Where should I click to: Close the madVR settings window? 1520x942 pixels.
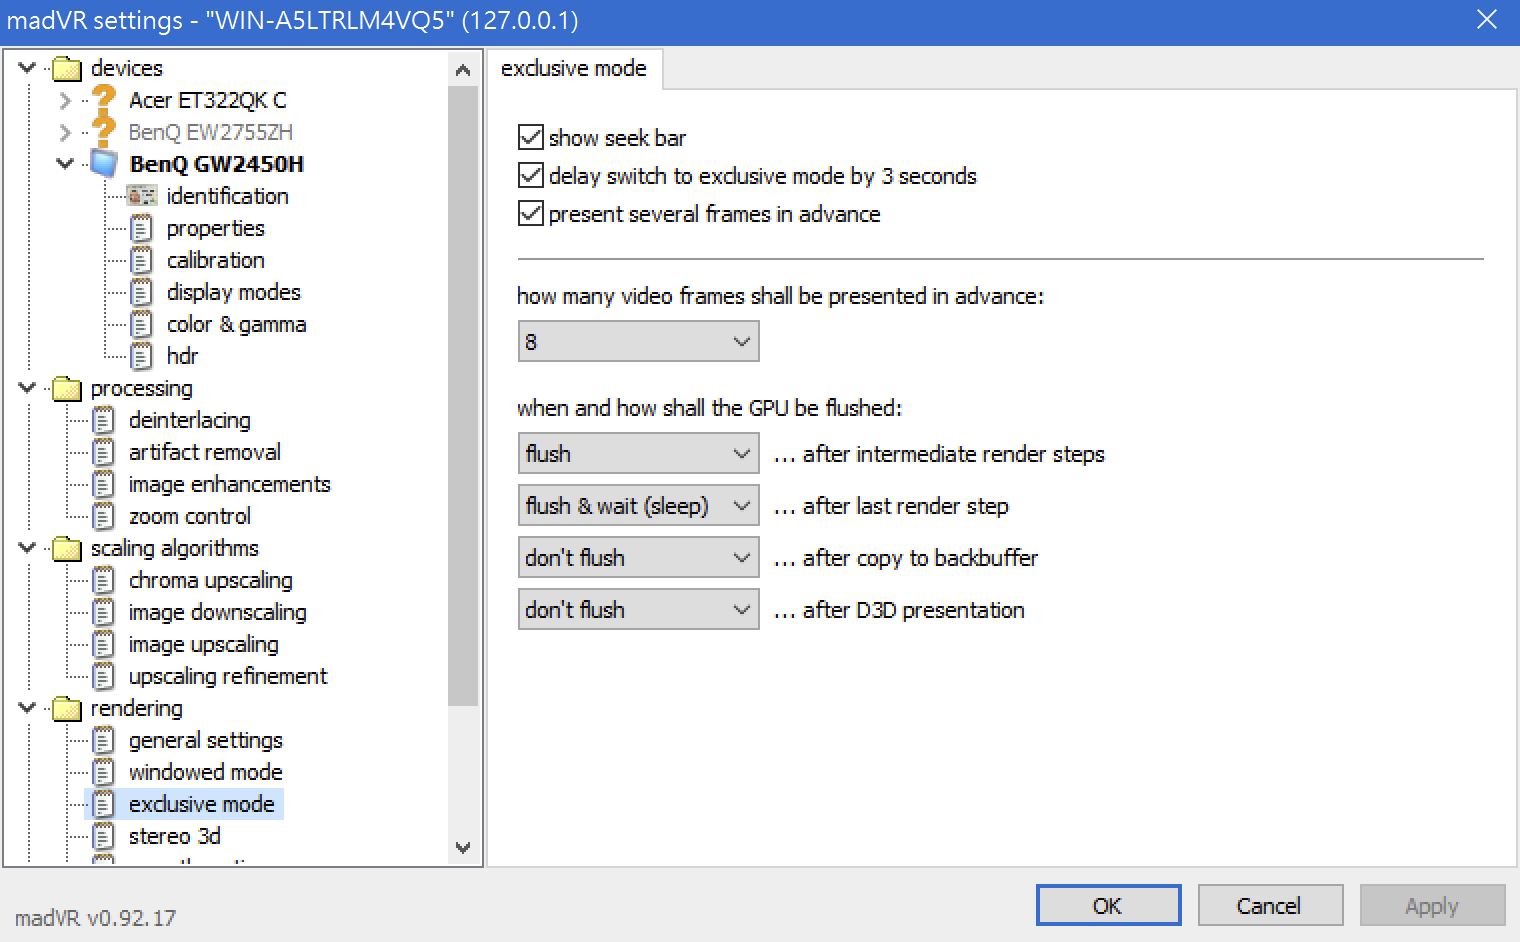pos(1487,19)
